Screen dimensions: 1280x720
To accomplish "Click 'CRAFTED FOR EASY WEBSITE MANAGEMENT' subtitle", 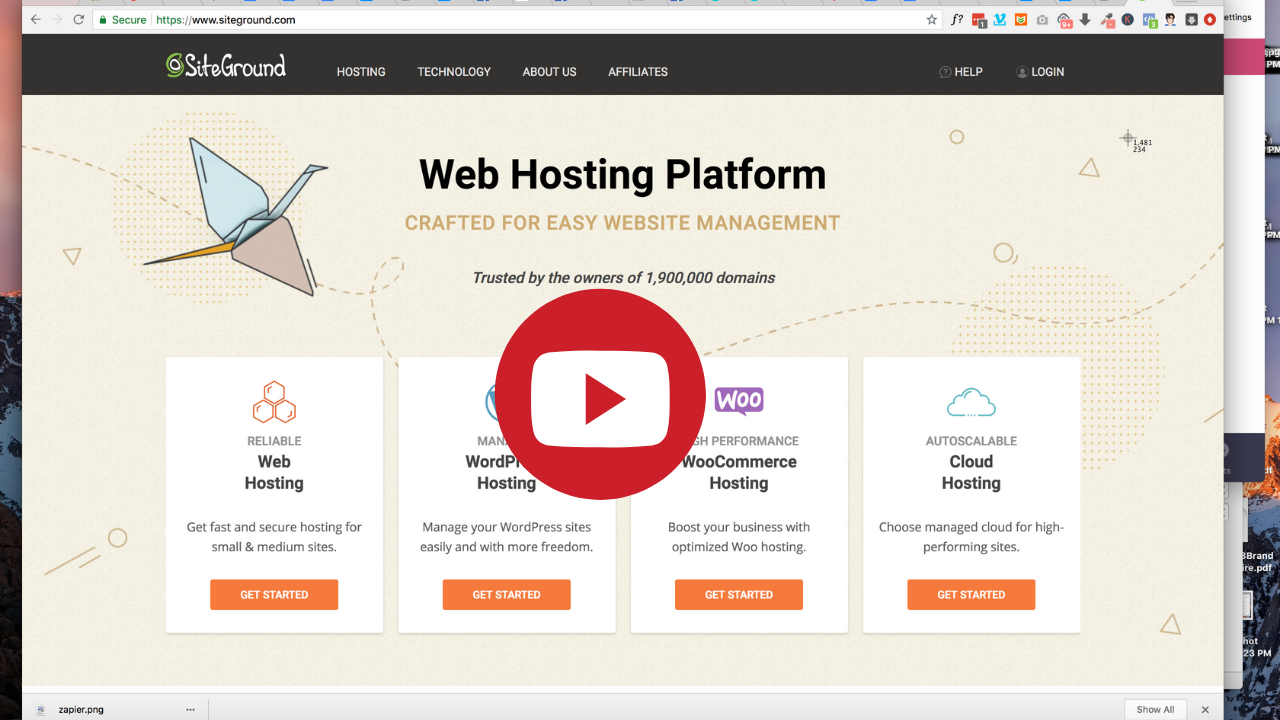I will pyautogui.click(x=622, y=223).
